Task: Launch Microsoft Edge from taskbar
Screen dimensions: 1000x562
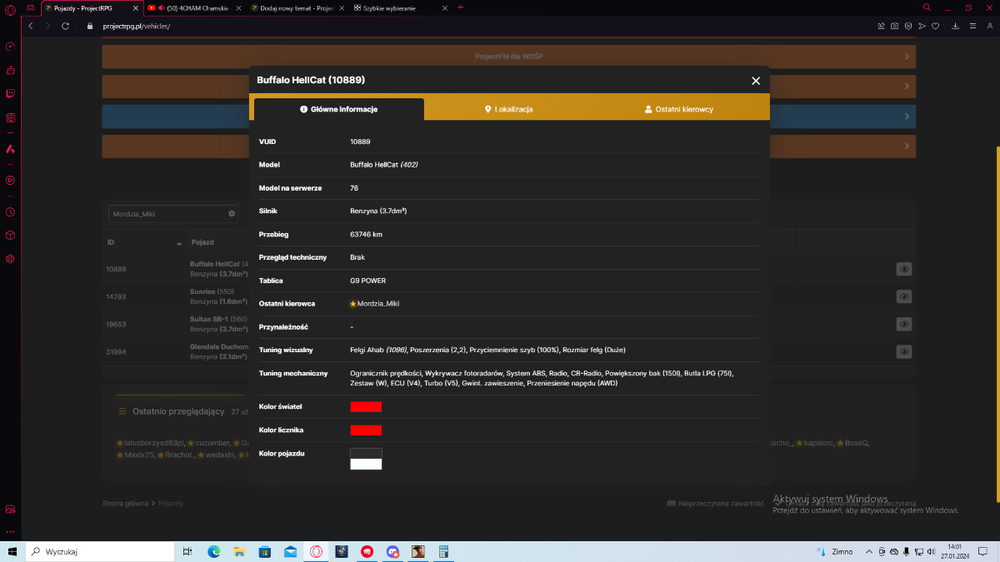Action: pos(214,552)
